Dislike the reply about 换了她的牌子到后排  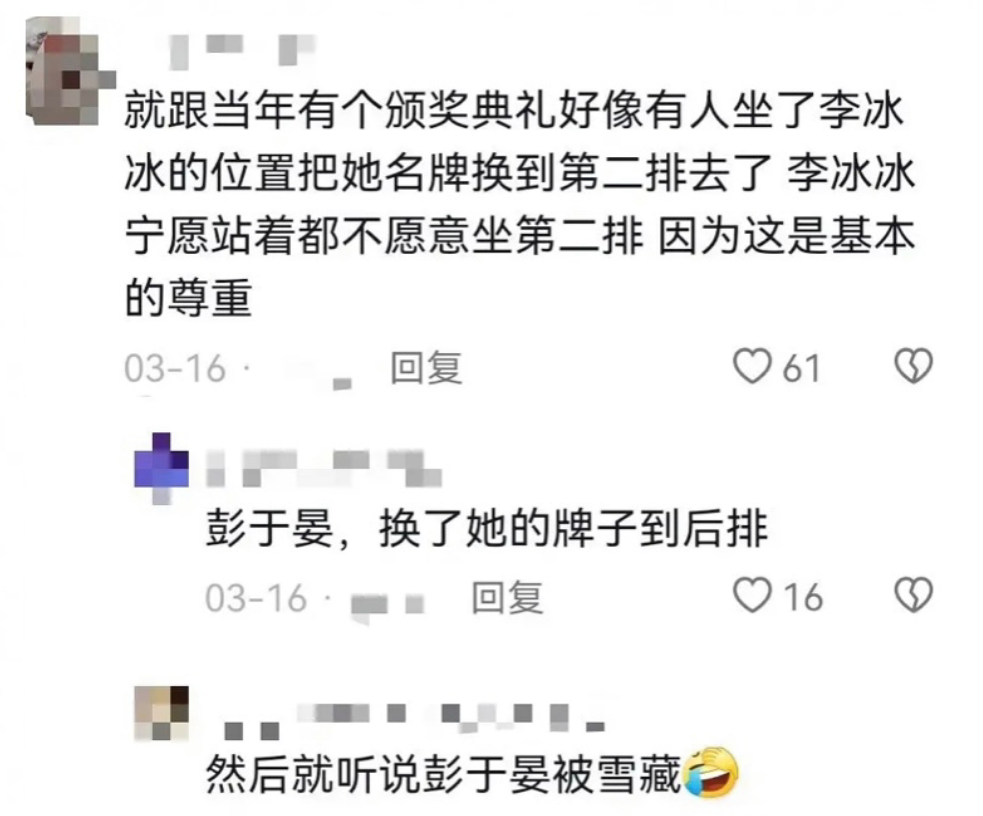click(913, 595)
